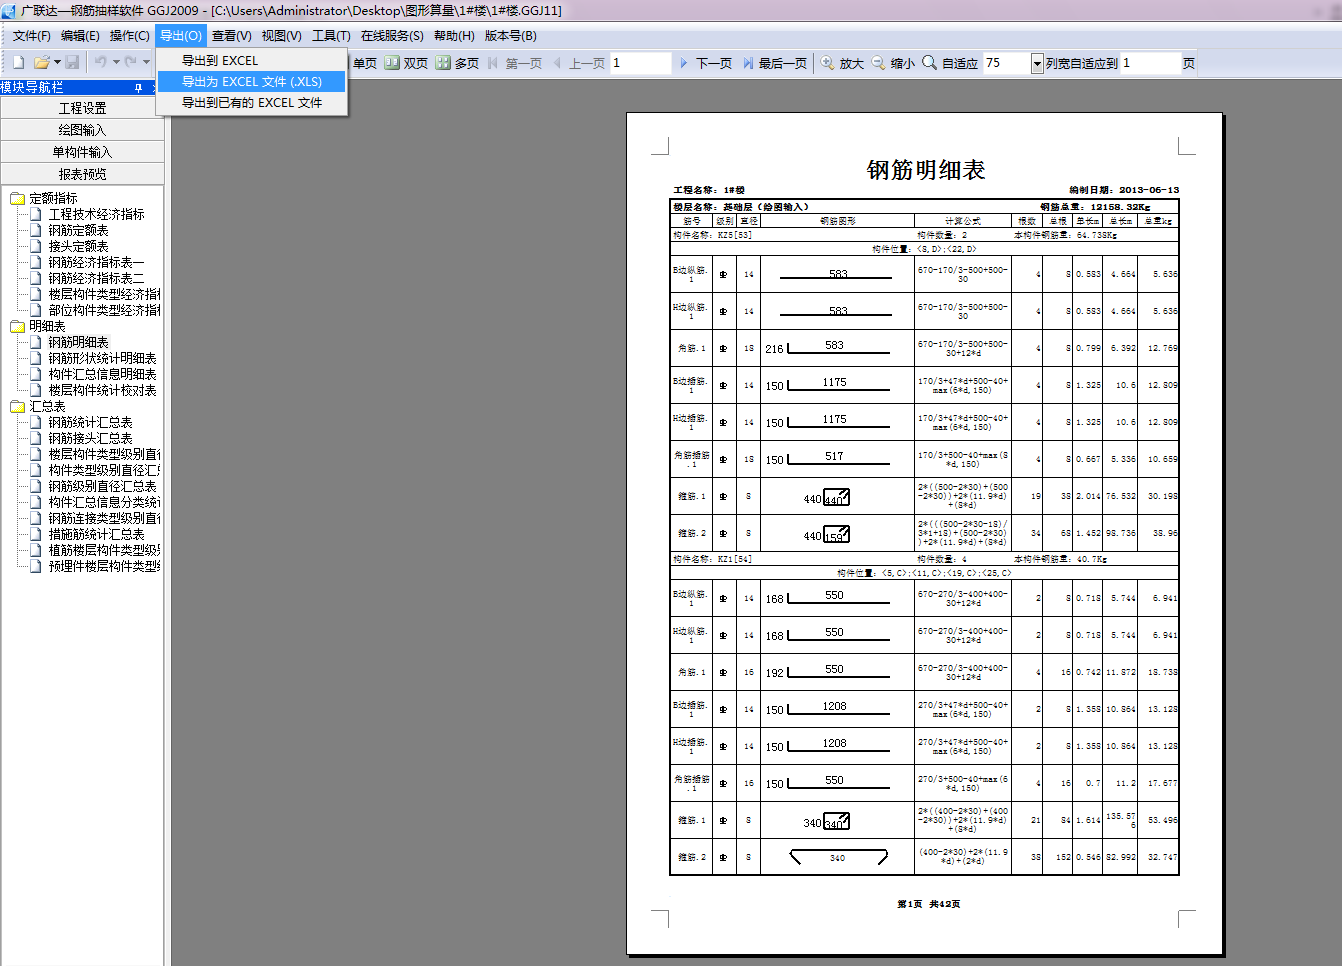Switch to 多页 multi-page view
Screen dimensions: 1342x966
coord(457,63)
